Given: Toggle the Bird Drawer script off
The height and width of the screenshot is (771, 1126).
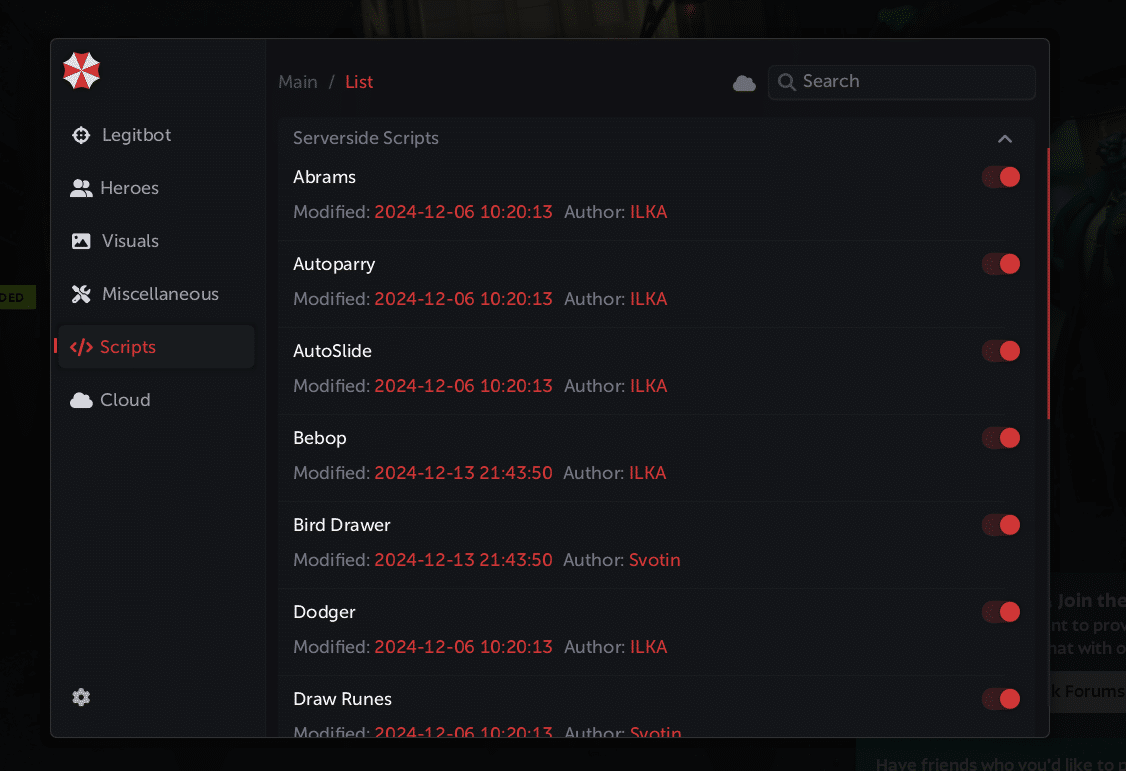Looking at the screenshot, I should [x=1000, y=525].
